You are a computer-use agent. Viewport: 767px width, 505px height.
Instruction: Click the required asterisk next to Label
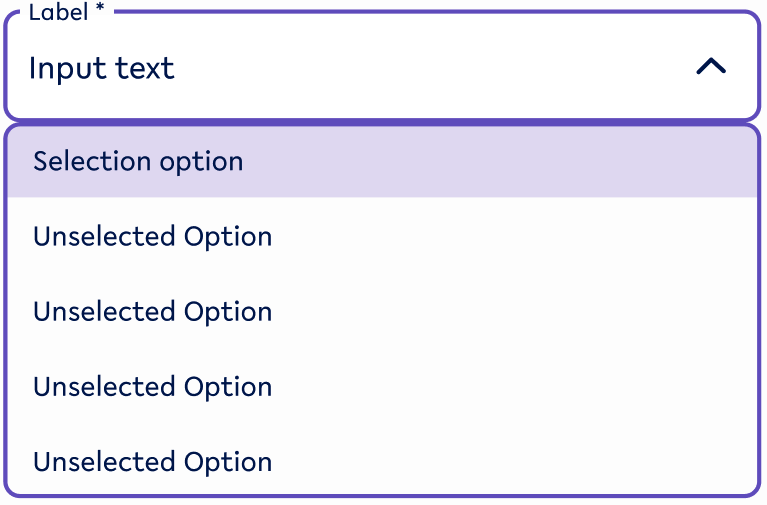(100, 12)
